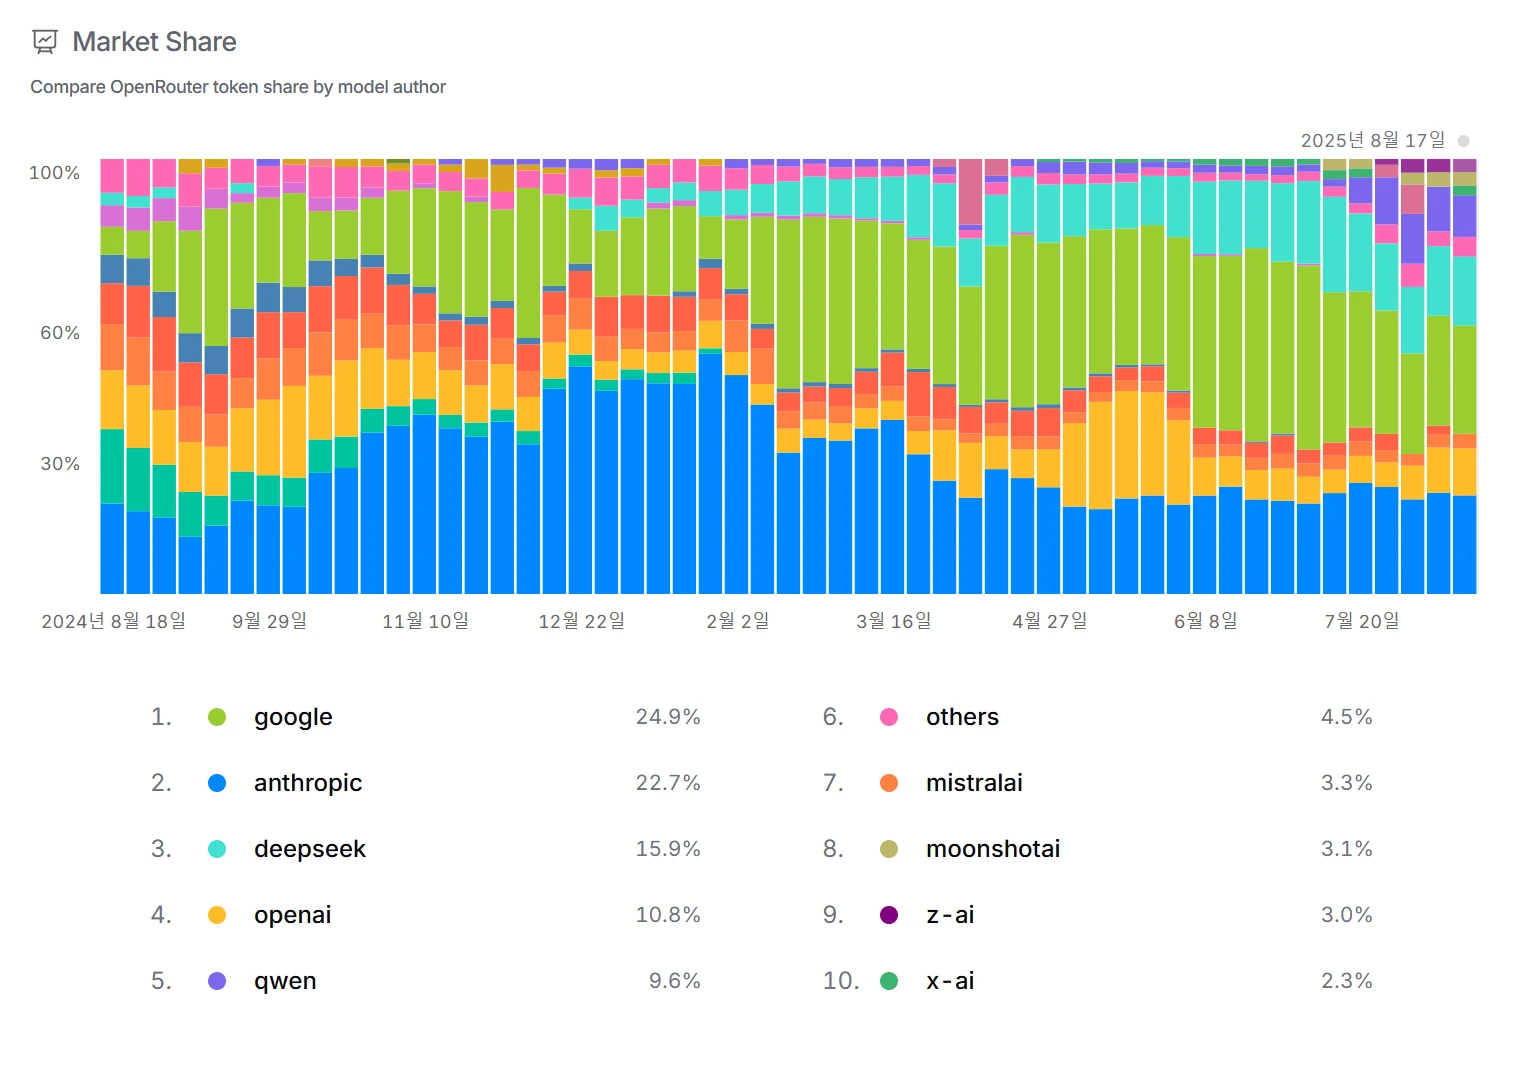Click the green x-ai legend dot

[x=889, y=981]
